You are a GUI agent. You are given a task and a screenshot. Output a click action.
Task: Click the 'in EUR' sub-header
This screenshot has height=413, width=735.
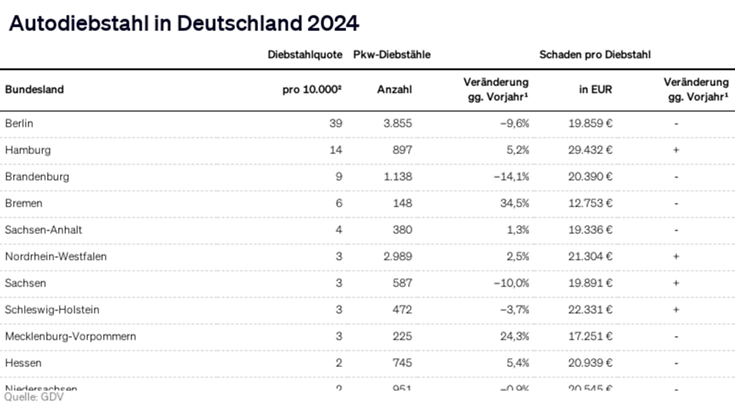pos(595,89)
